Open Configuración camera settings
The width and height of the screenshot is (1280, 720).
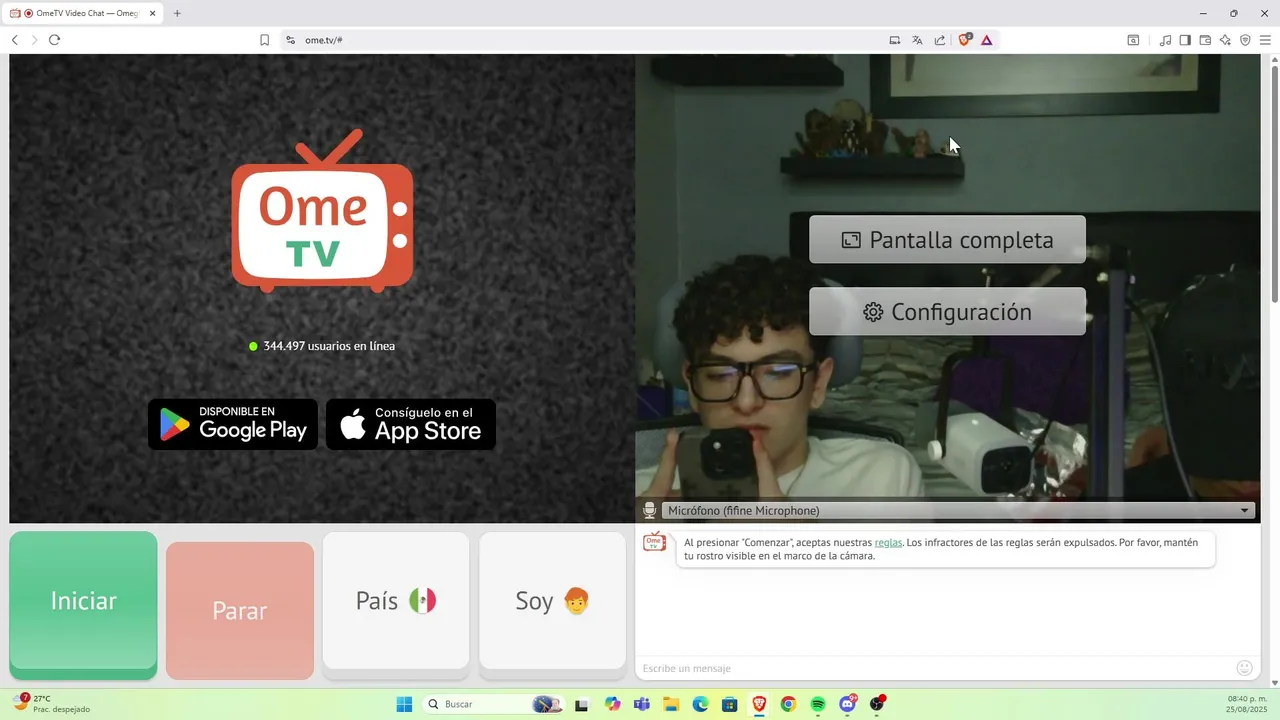pyautogui.click(x=947, y=312)
